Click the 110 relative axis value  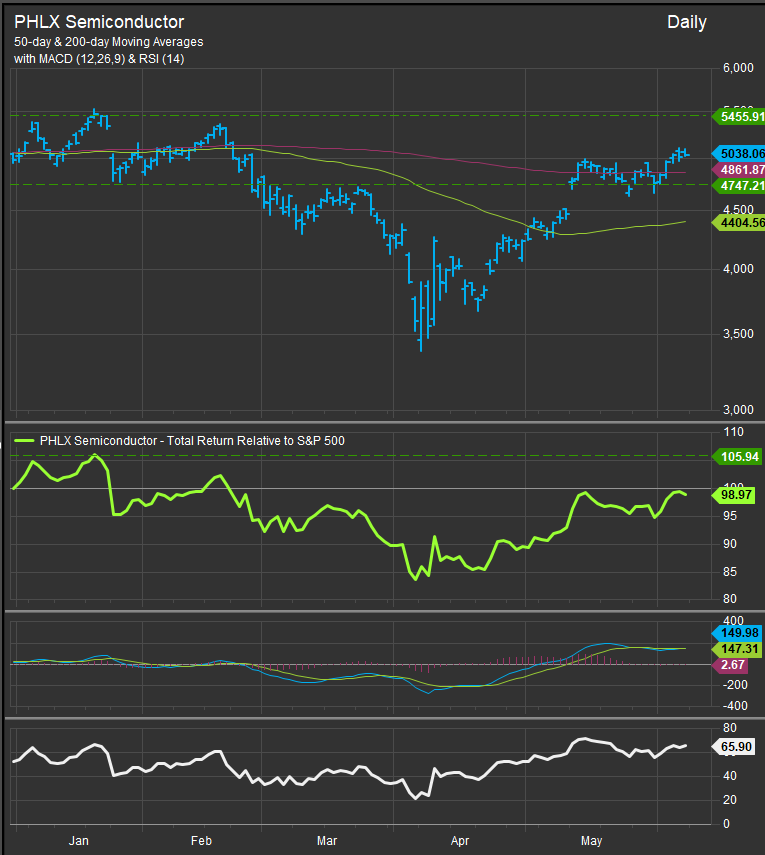point(733,432)
